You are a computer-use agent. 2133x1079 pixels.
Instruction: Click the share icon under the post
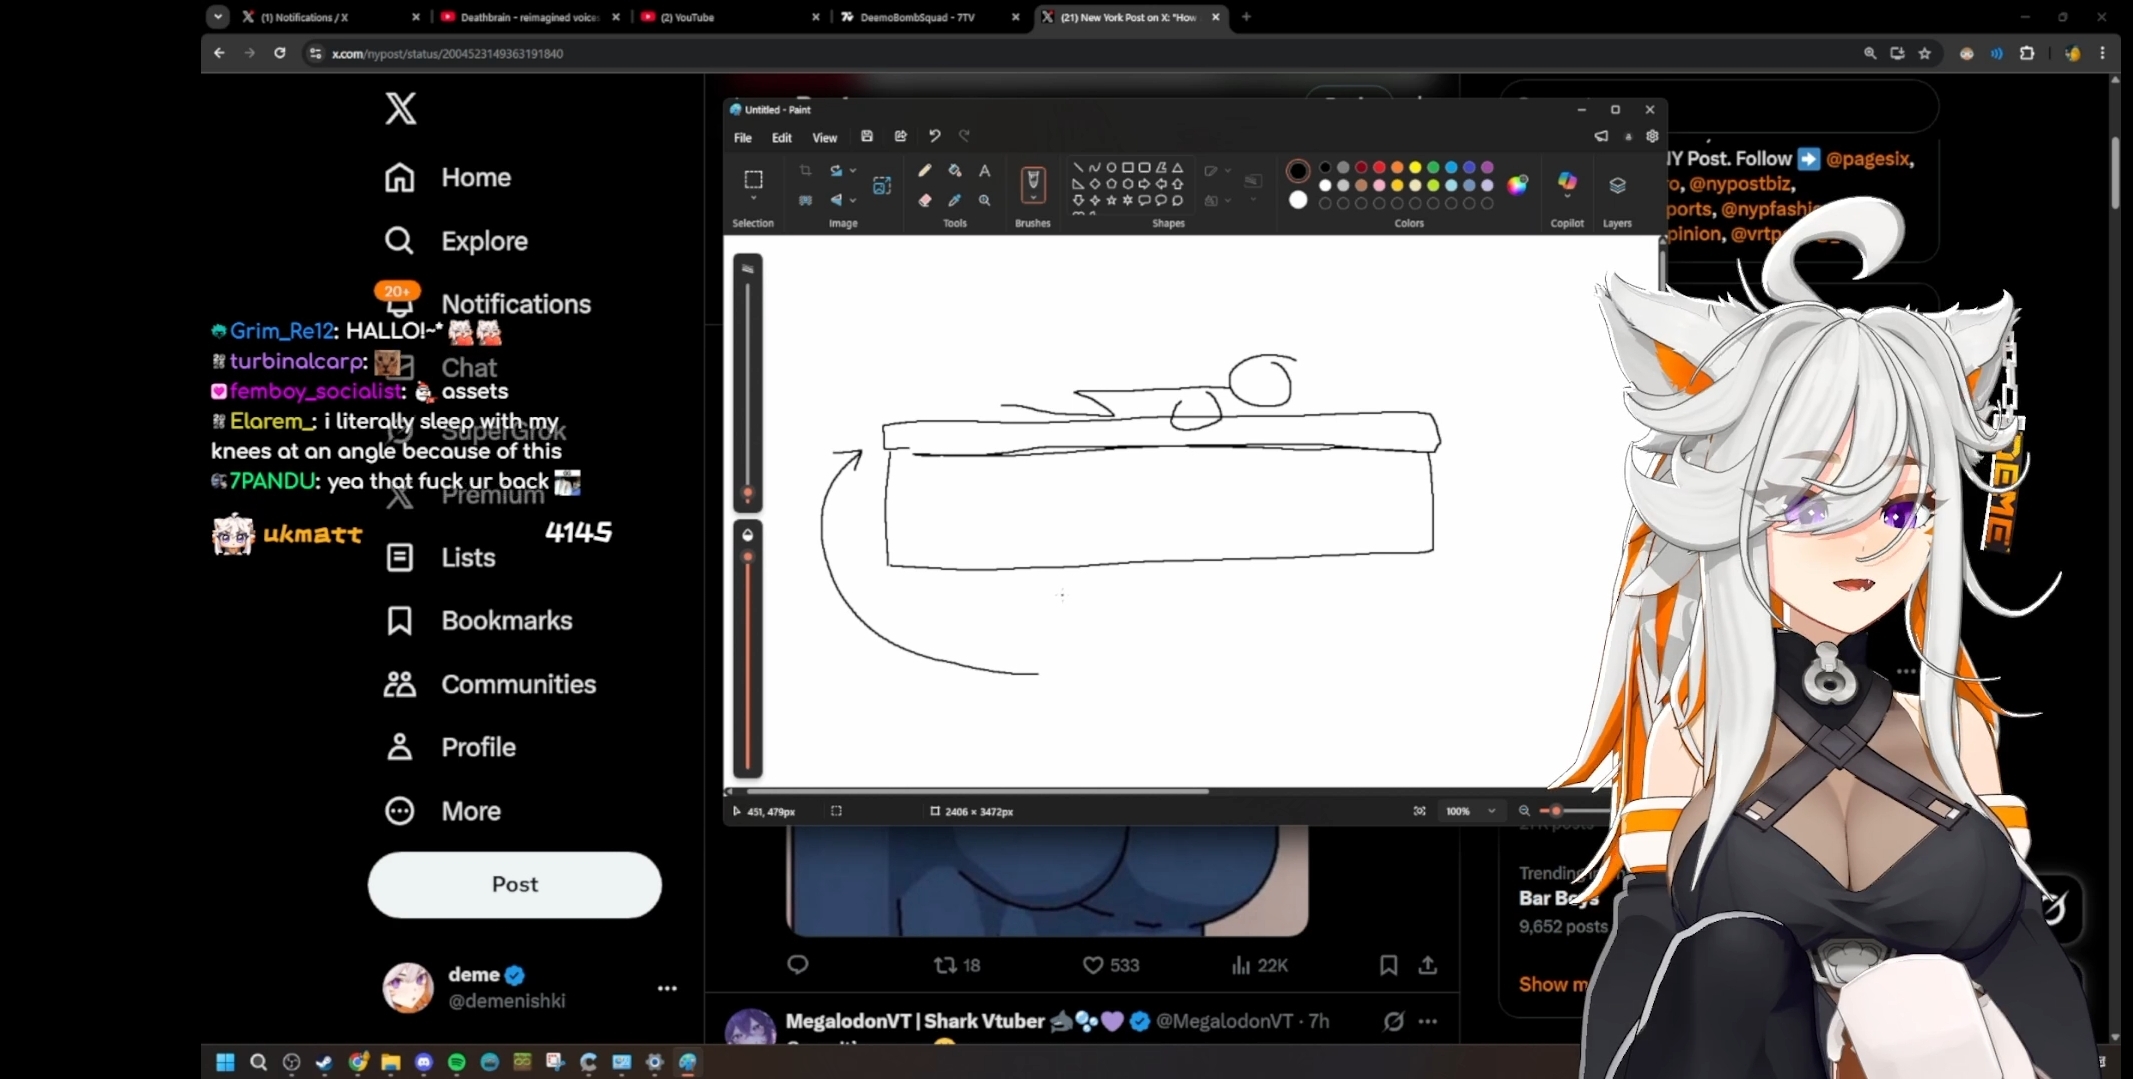tap(1428, 965)
